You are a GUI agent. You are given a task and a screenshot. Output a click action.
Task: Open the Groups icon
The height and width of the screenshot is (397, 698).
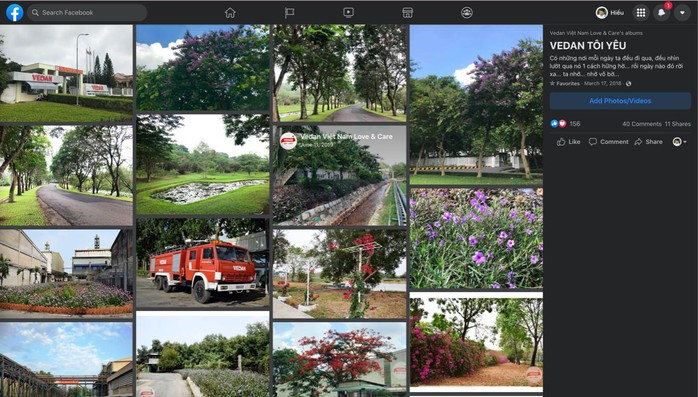pyautogui.click(x=467, y=12)
